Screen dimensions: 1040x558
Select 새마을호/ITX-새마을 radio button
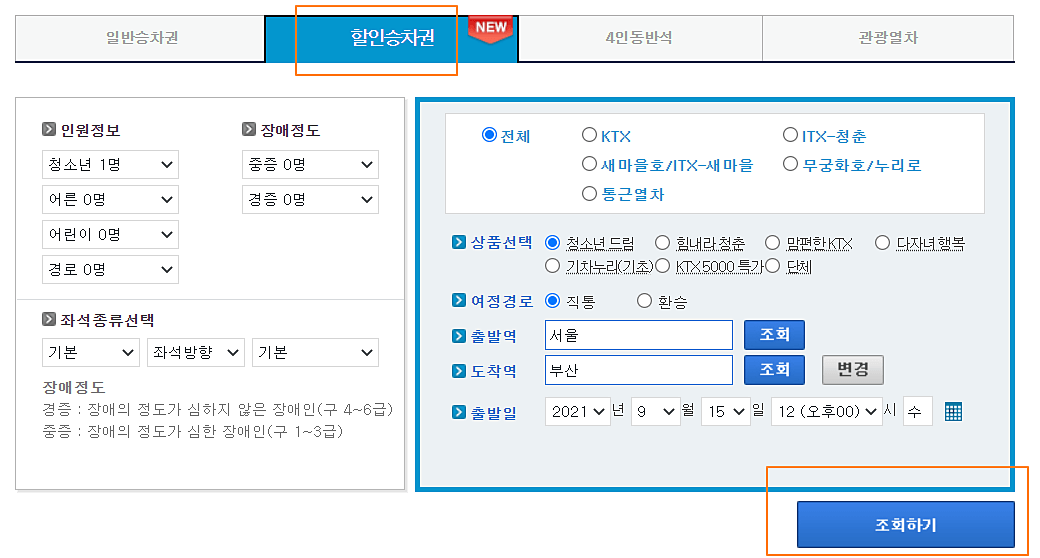(589, 164)
